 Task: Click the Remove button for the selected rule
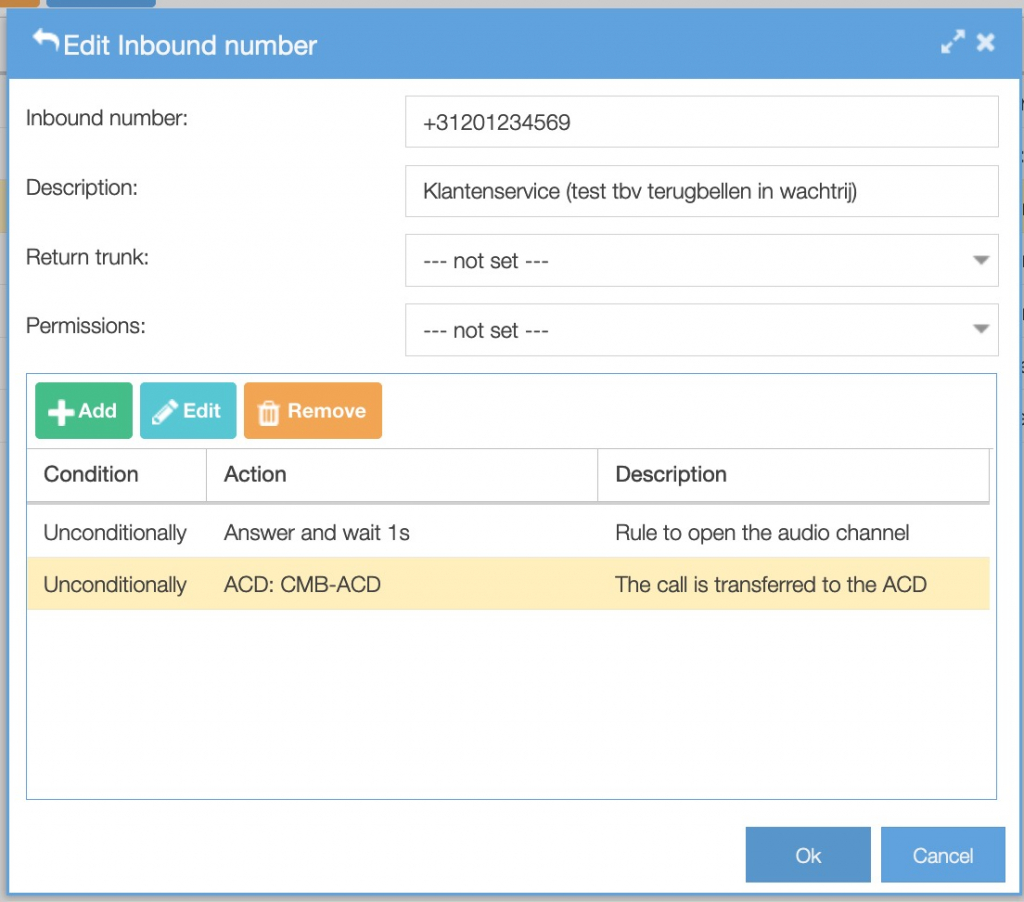tap(312, 410)
